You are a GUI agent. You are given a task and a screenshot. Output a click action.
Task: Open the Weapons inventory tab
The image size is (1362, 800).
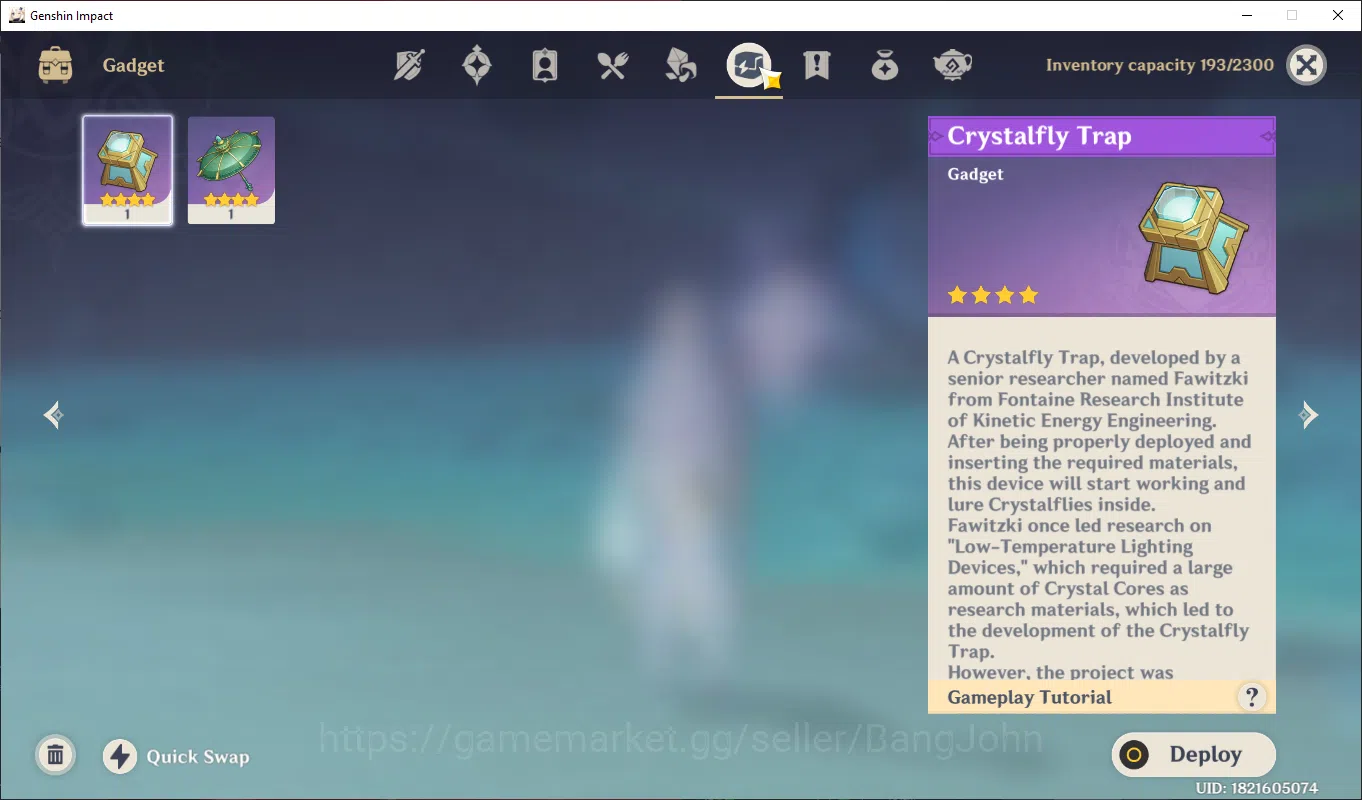[x=409, y=65]
